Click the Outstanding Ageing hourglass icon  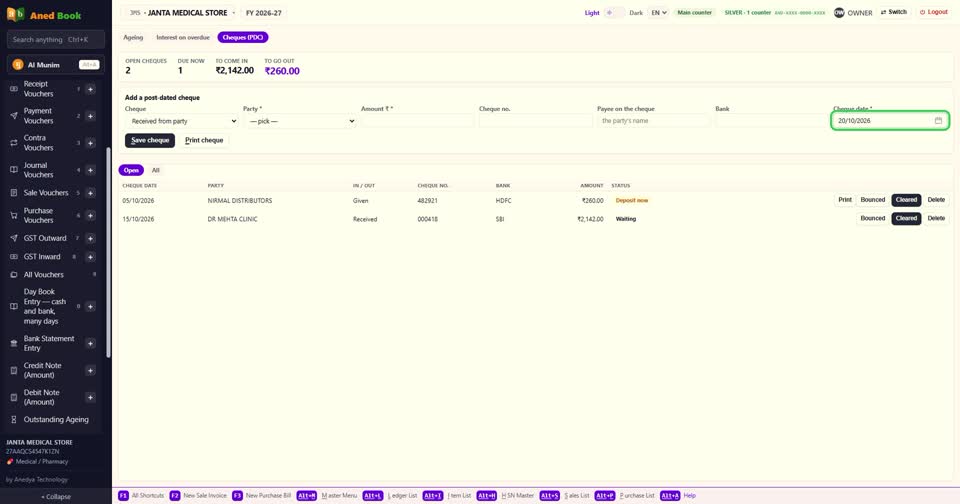[x=13, y=420]
